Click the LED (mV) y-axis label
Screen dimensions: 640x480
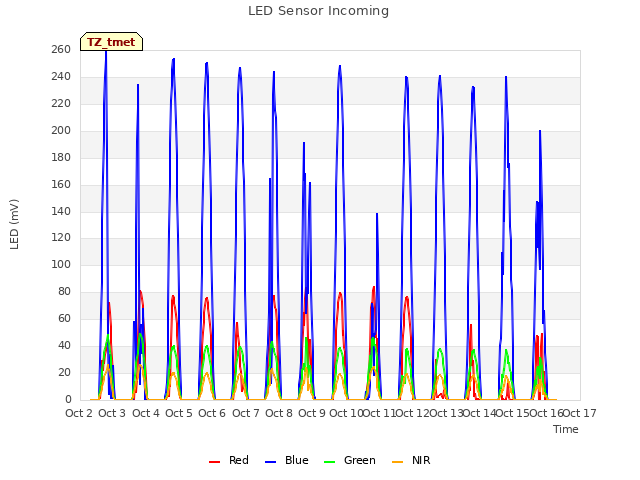pyautogui.click(x=14, y=224)
